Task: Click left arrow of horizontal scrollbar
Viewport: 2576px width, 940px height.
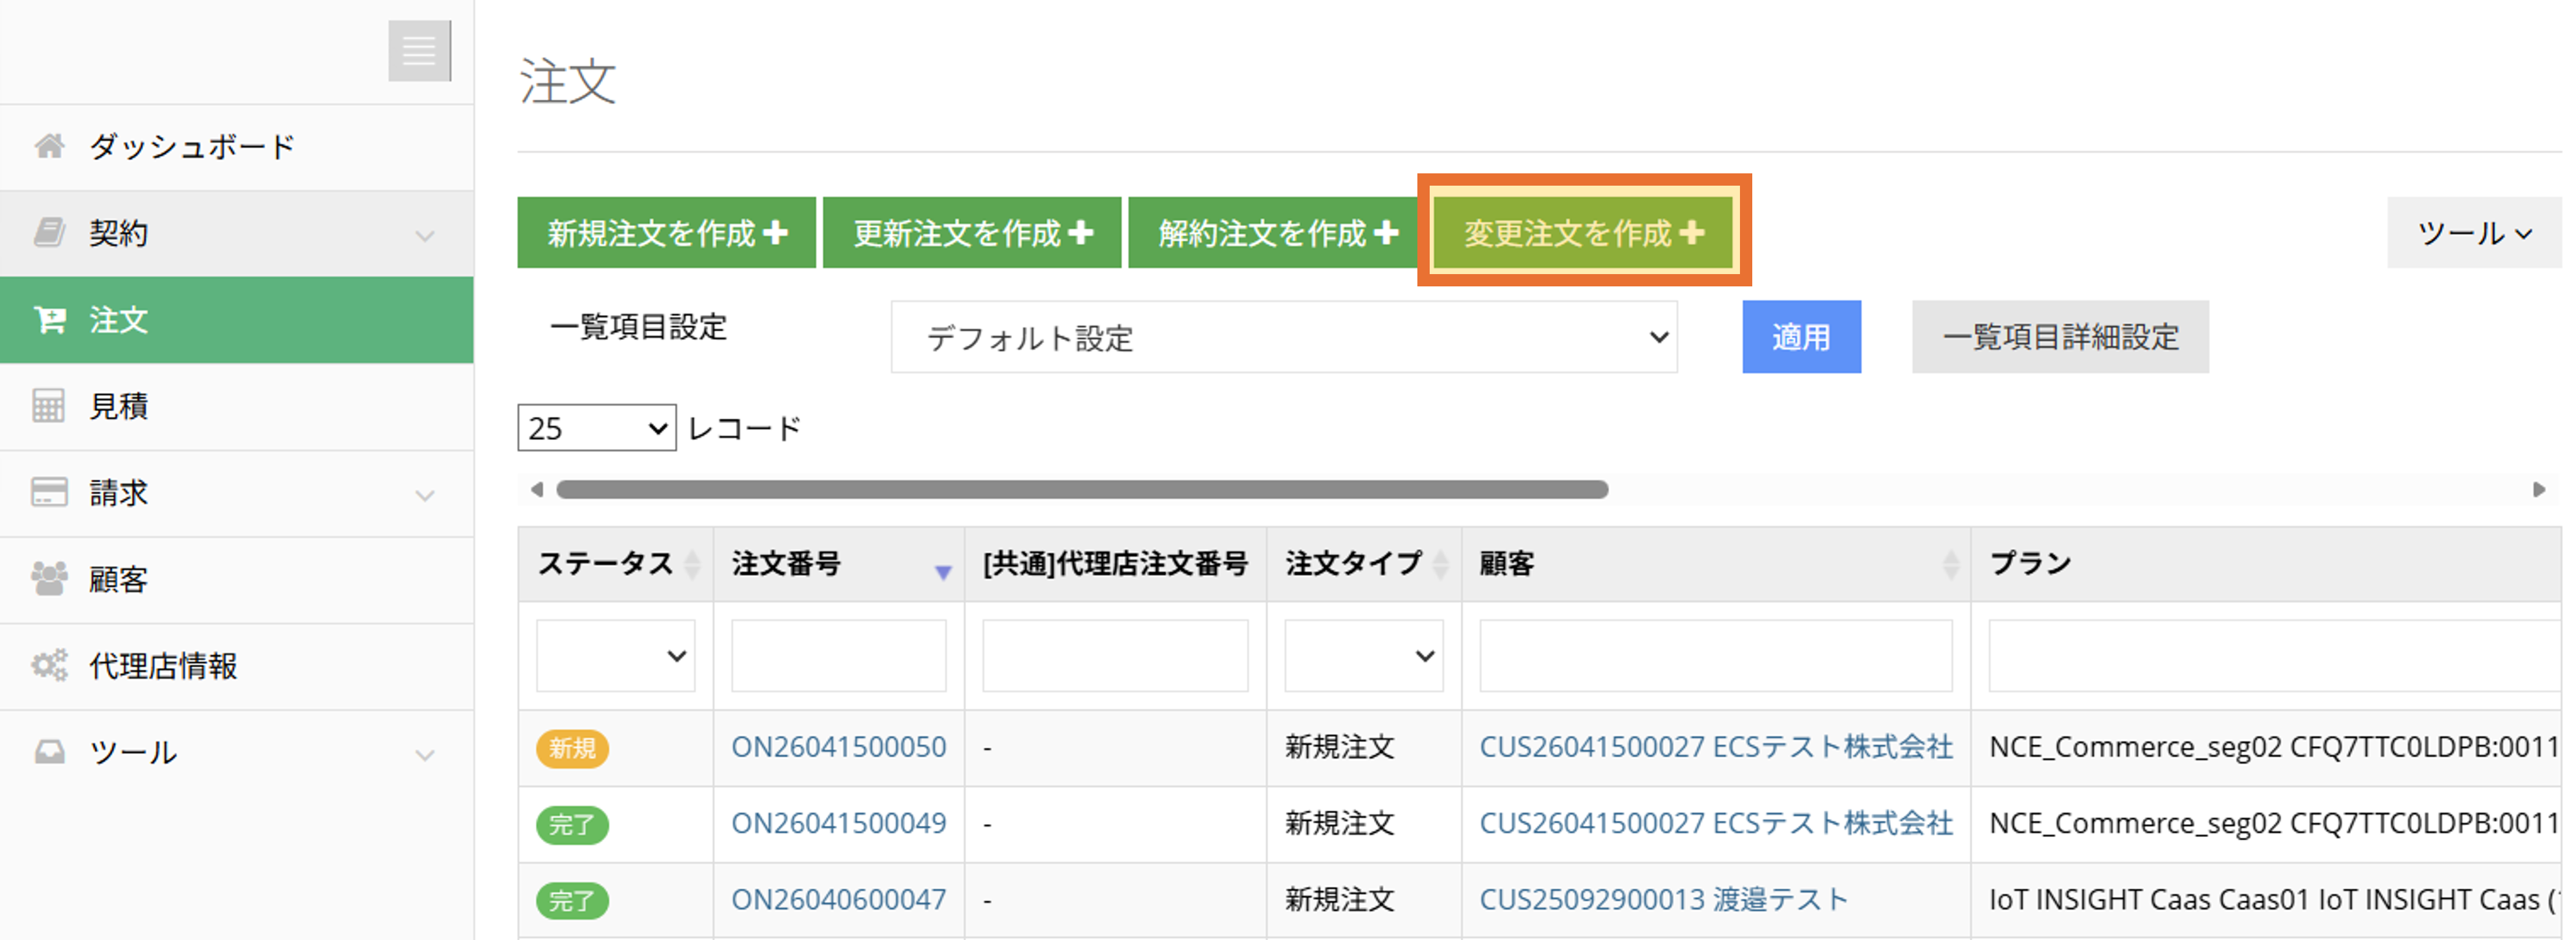Action: tap(537, 490)
